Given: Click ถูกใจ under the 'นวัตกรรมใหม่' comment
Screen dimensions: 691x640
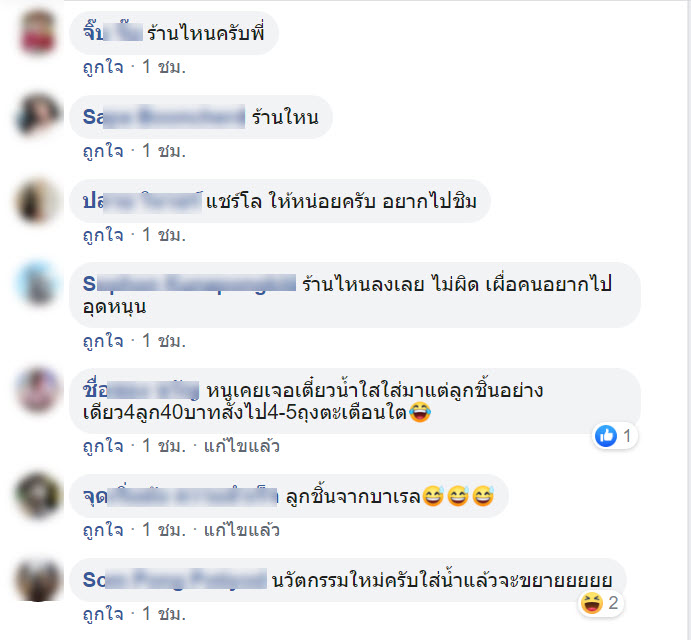Looking at the screenshot, I should click(x=103, y=614).
